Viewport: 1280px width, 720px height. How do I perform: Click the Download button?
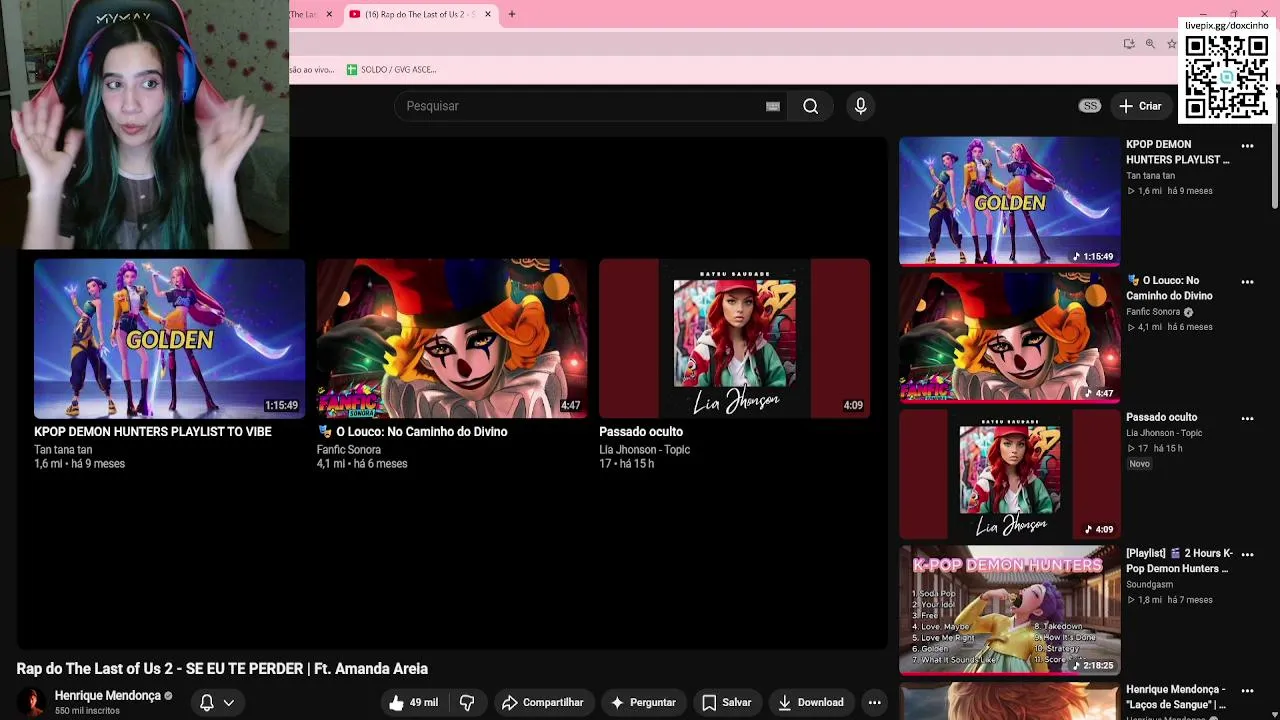(x=811, y=703)
